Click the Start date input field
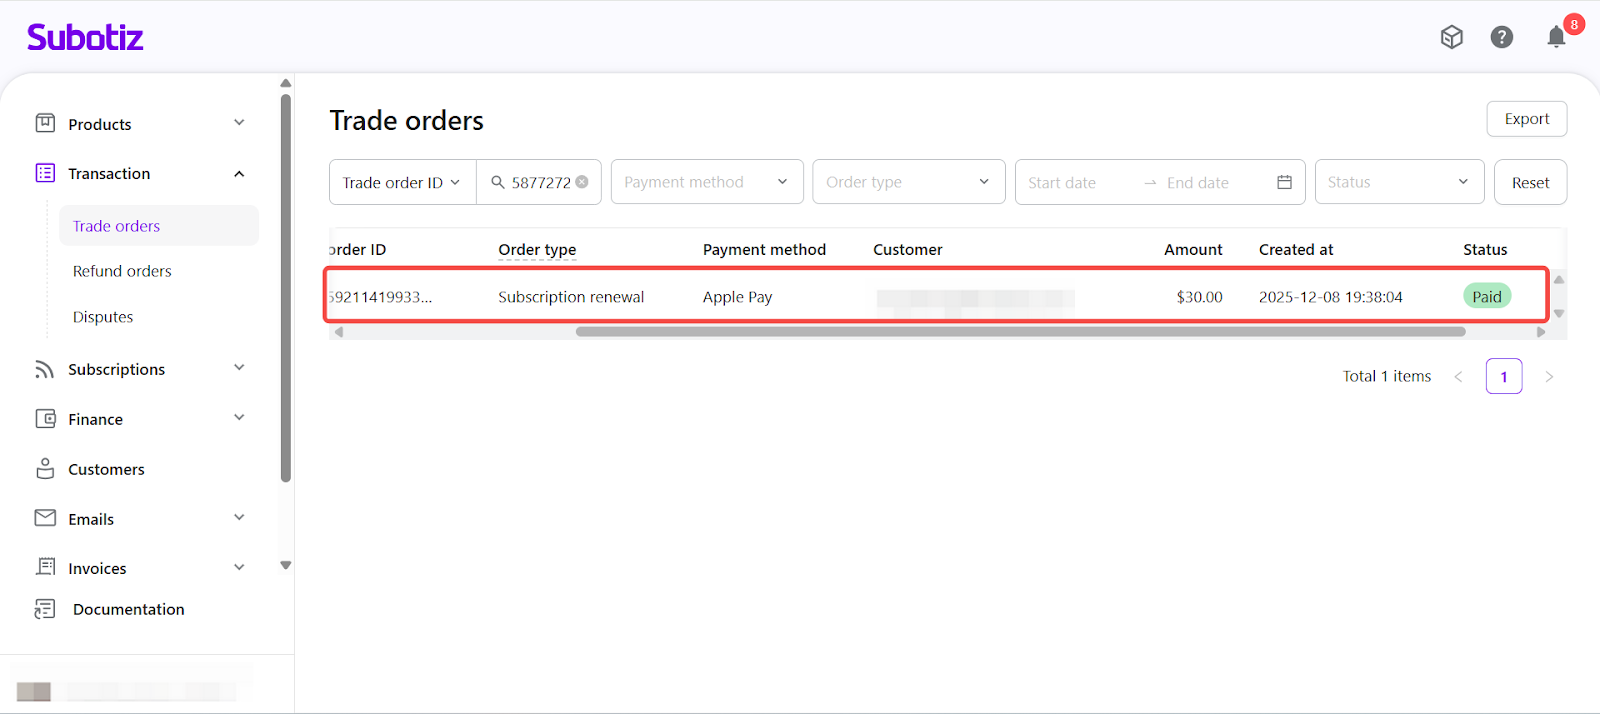The width and height of the screenshot is (1600, 714). 1075,183
